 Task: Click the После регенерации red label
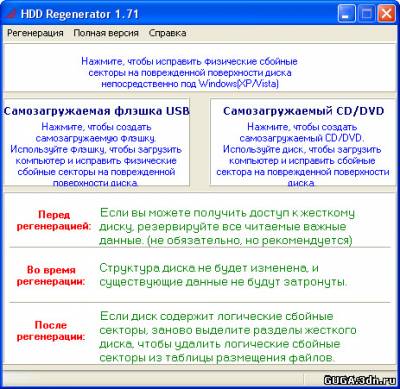[51, 331]
